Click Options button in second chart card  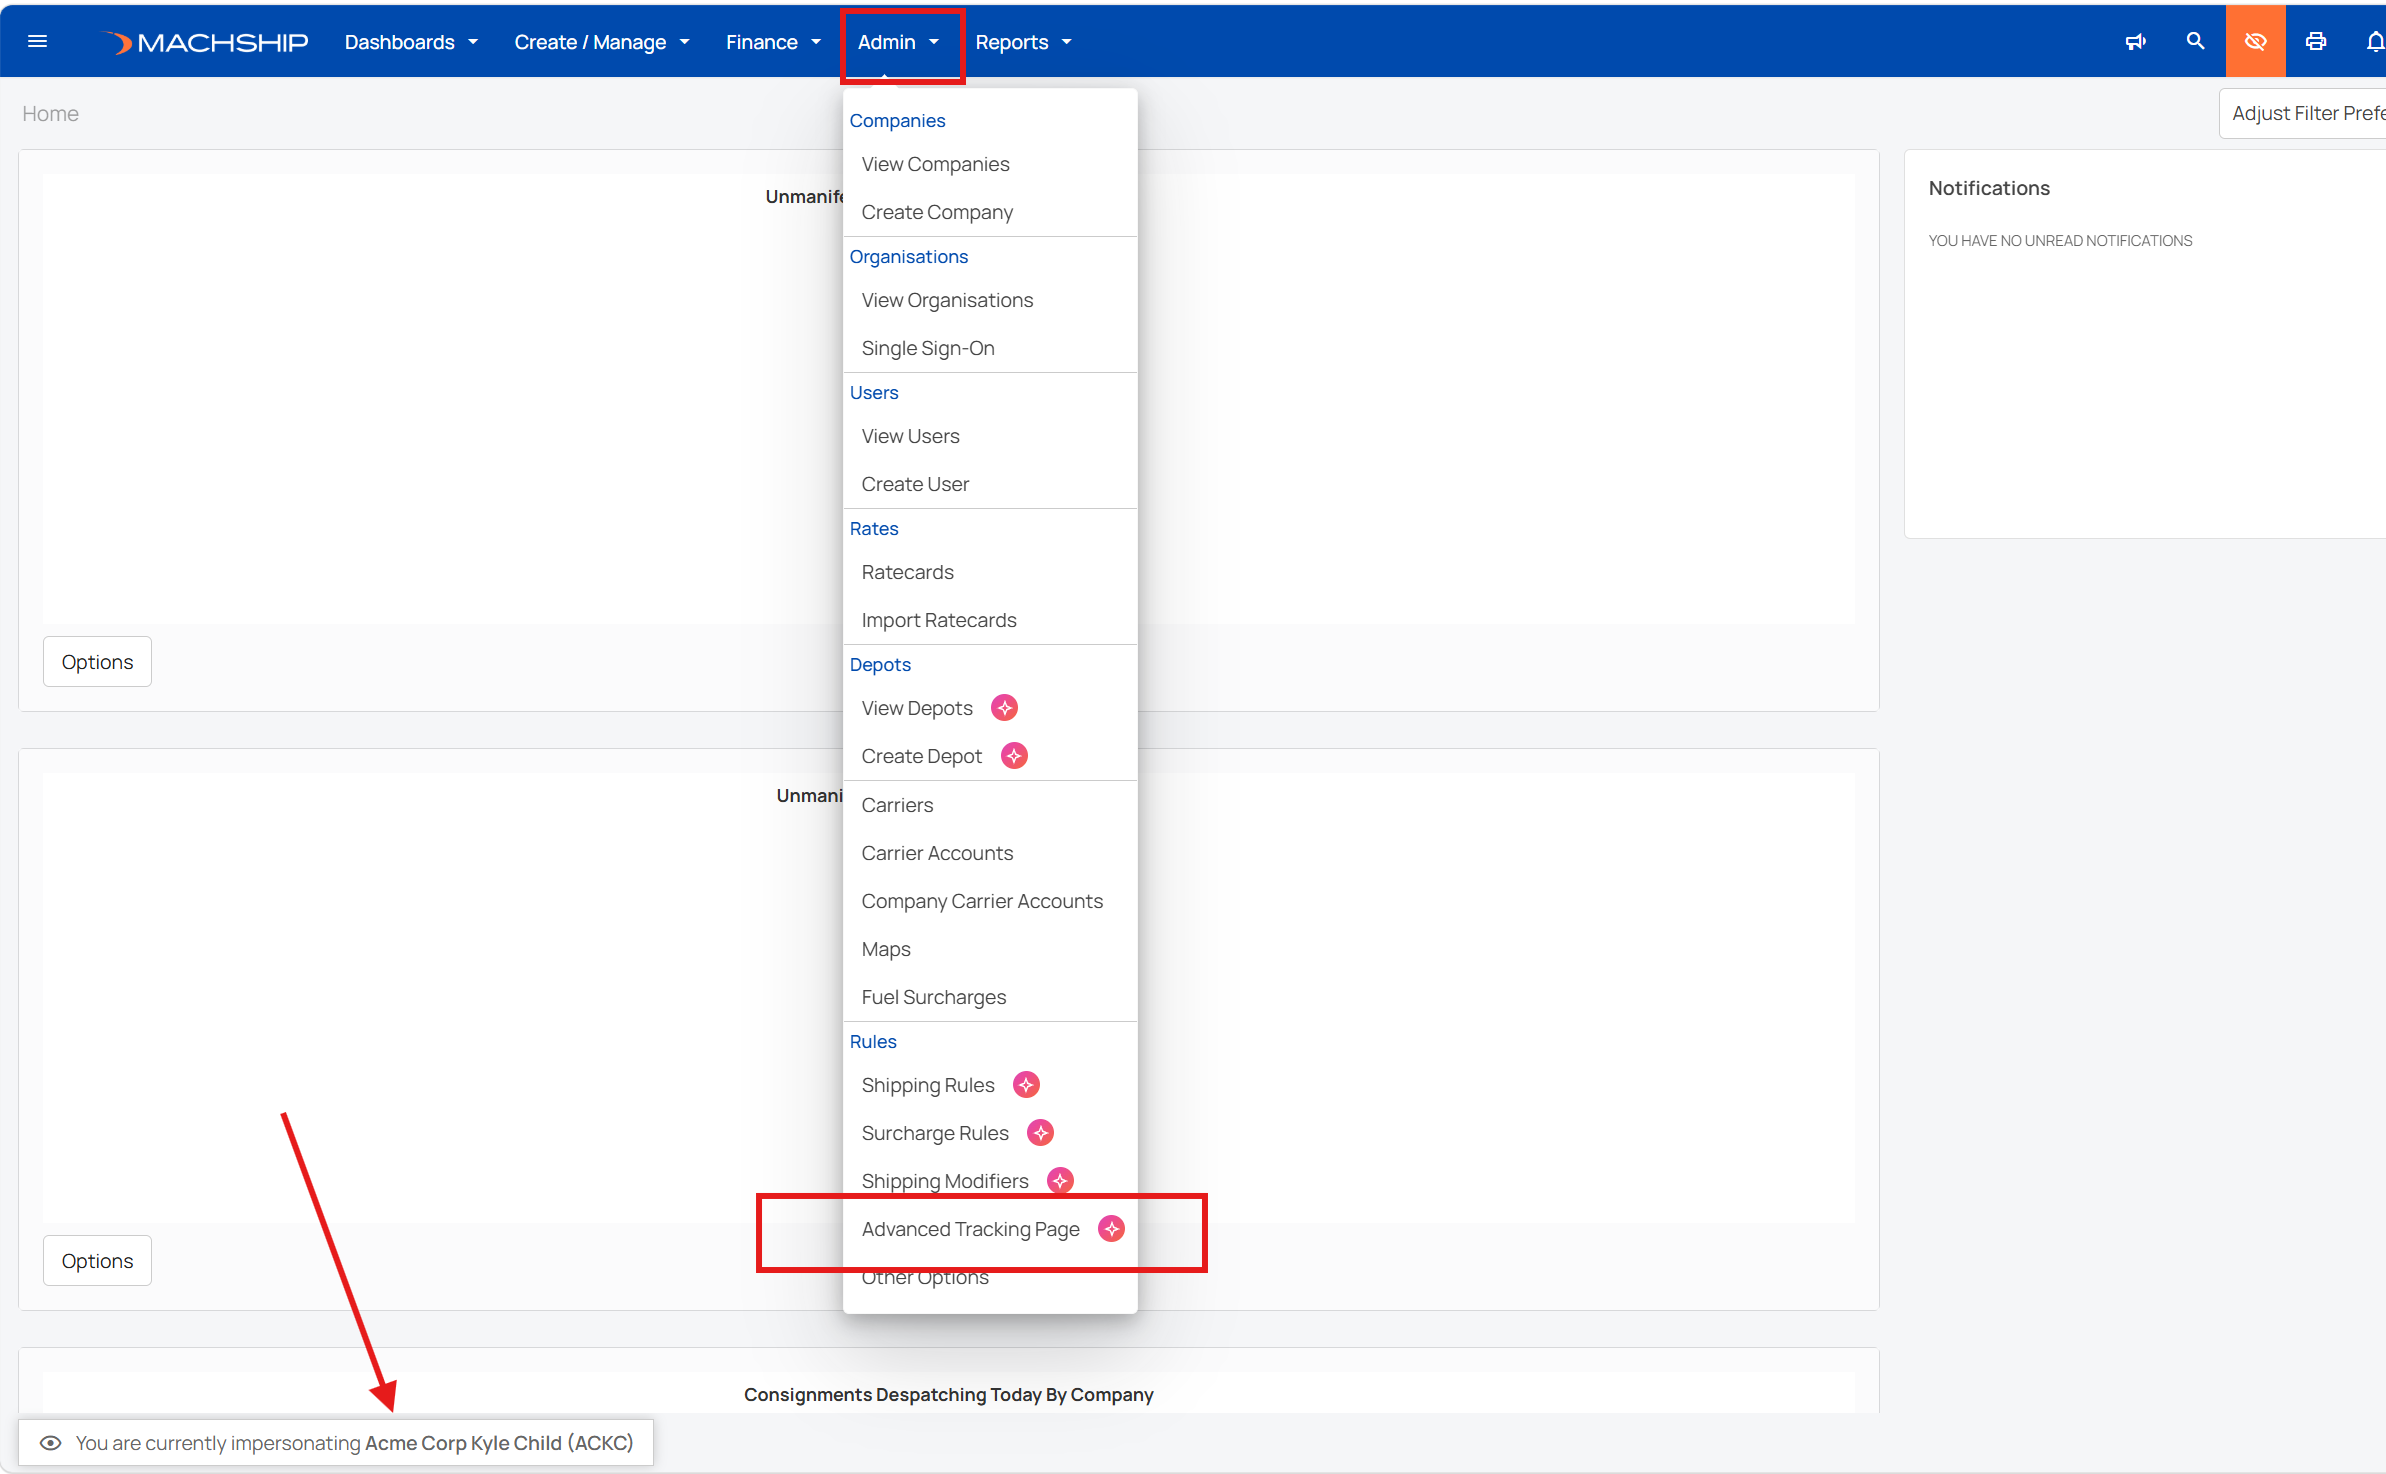click(x=97, y=1261)
